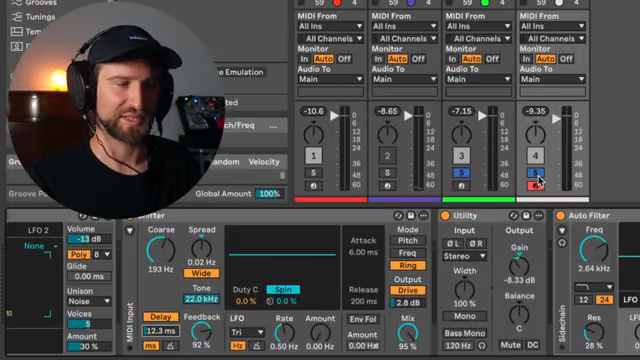This screenshot has height=360, width=640.
Task: Save the Utility preset using disk icon
Action: click(x=526, y=216)
